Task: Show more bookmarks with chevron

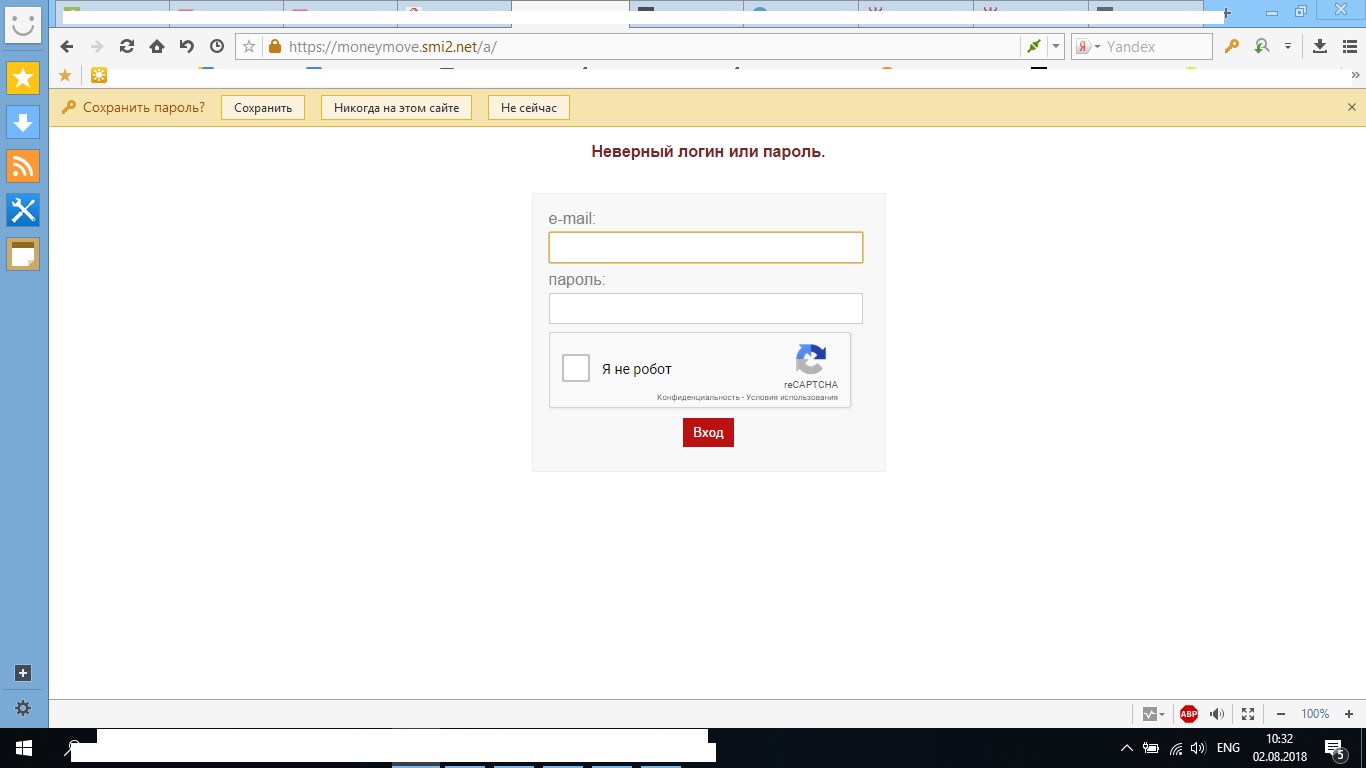Action: 1355,75
